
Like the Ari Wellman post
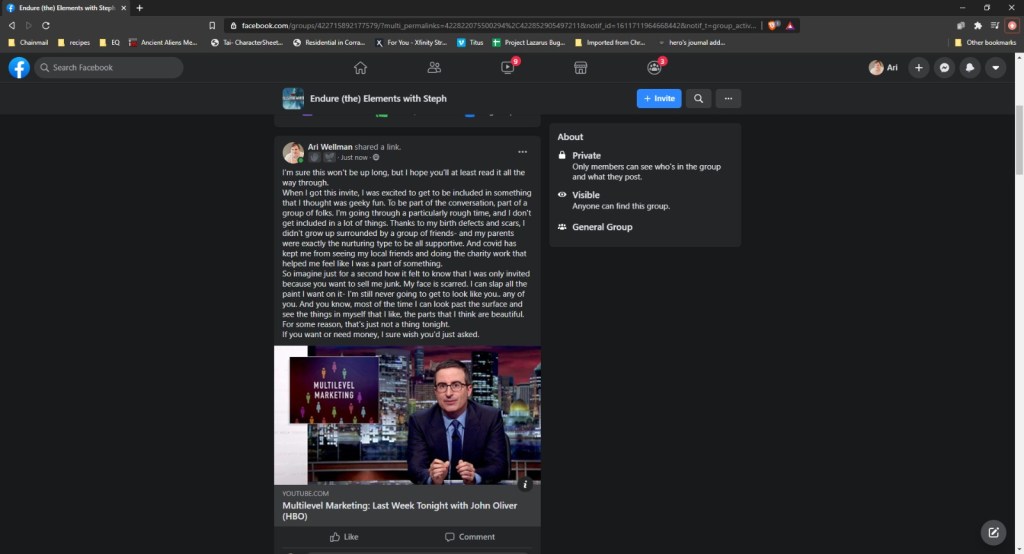(x=343, y=537)
